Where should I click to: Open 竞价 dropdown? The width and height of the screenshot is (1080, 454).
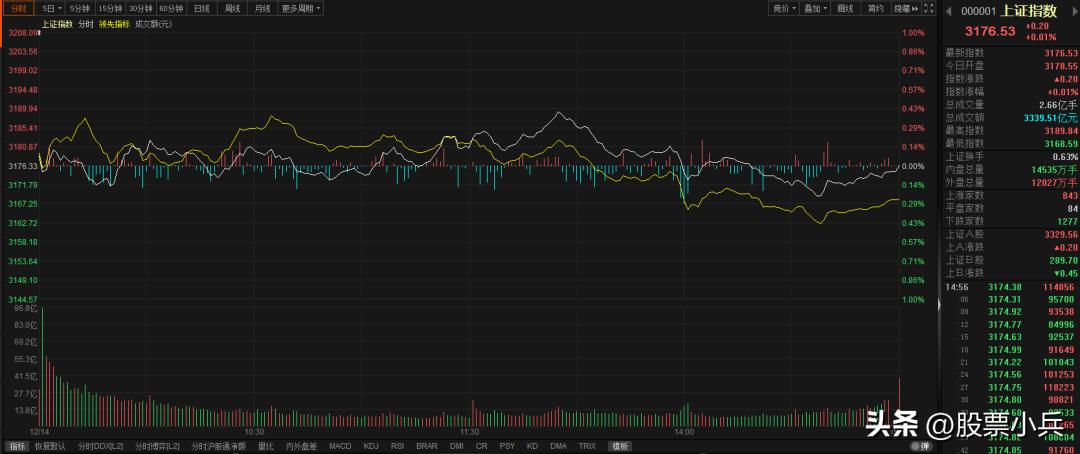point(784,8)
